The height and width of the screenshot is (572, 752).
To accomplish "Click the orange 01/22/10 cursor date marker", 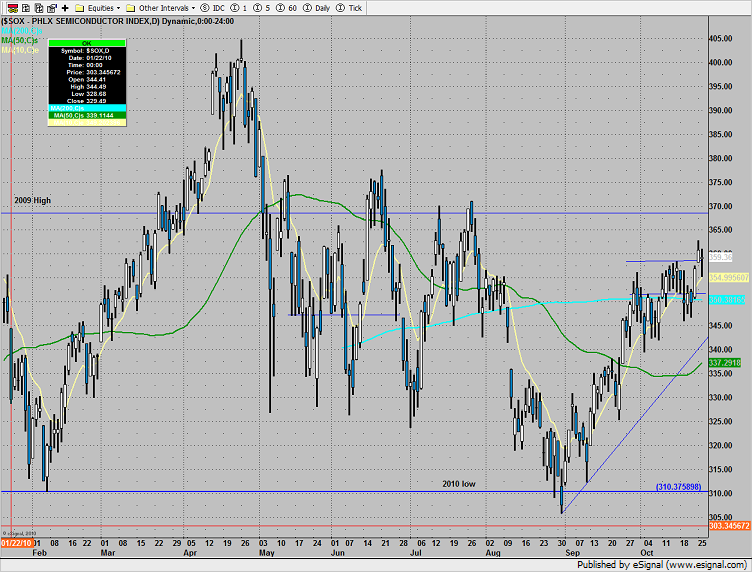I will coord(17,543).
